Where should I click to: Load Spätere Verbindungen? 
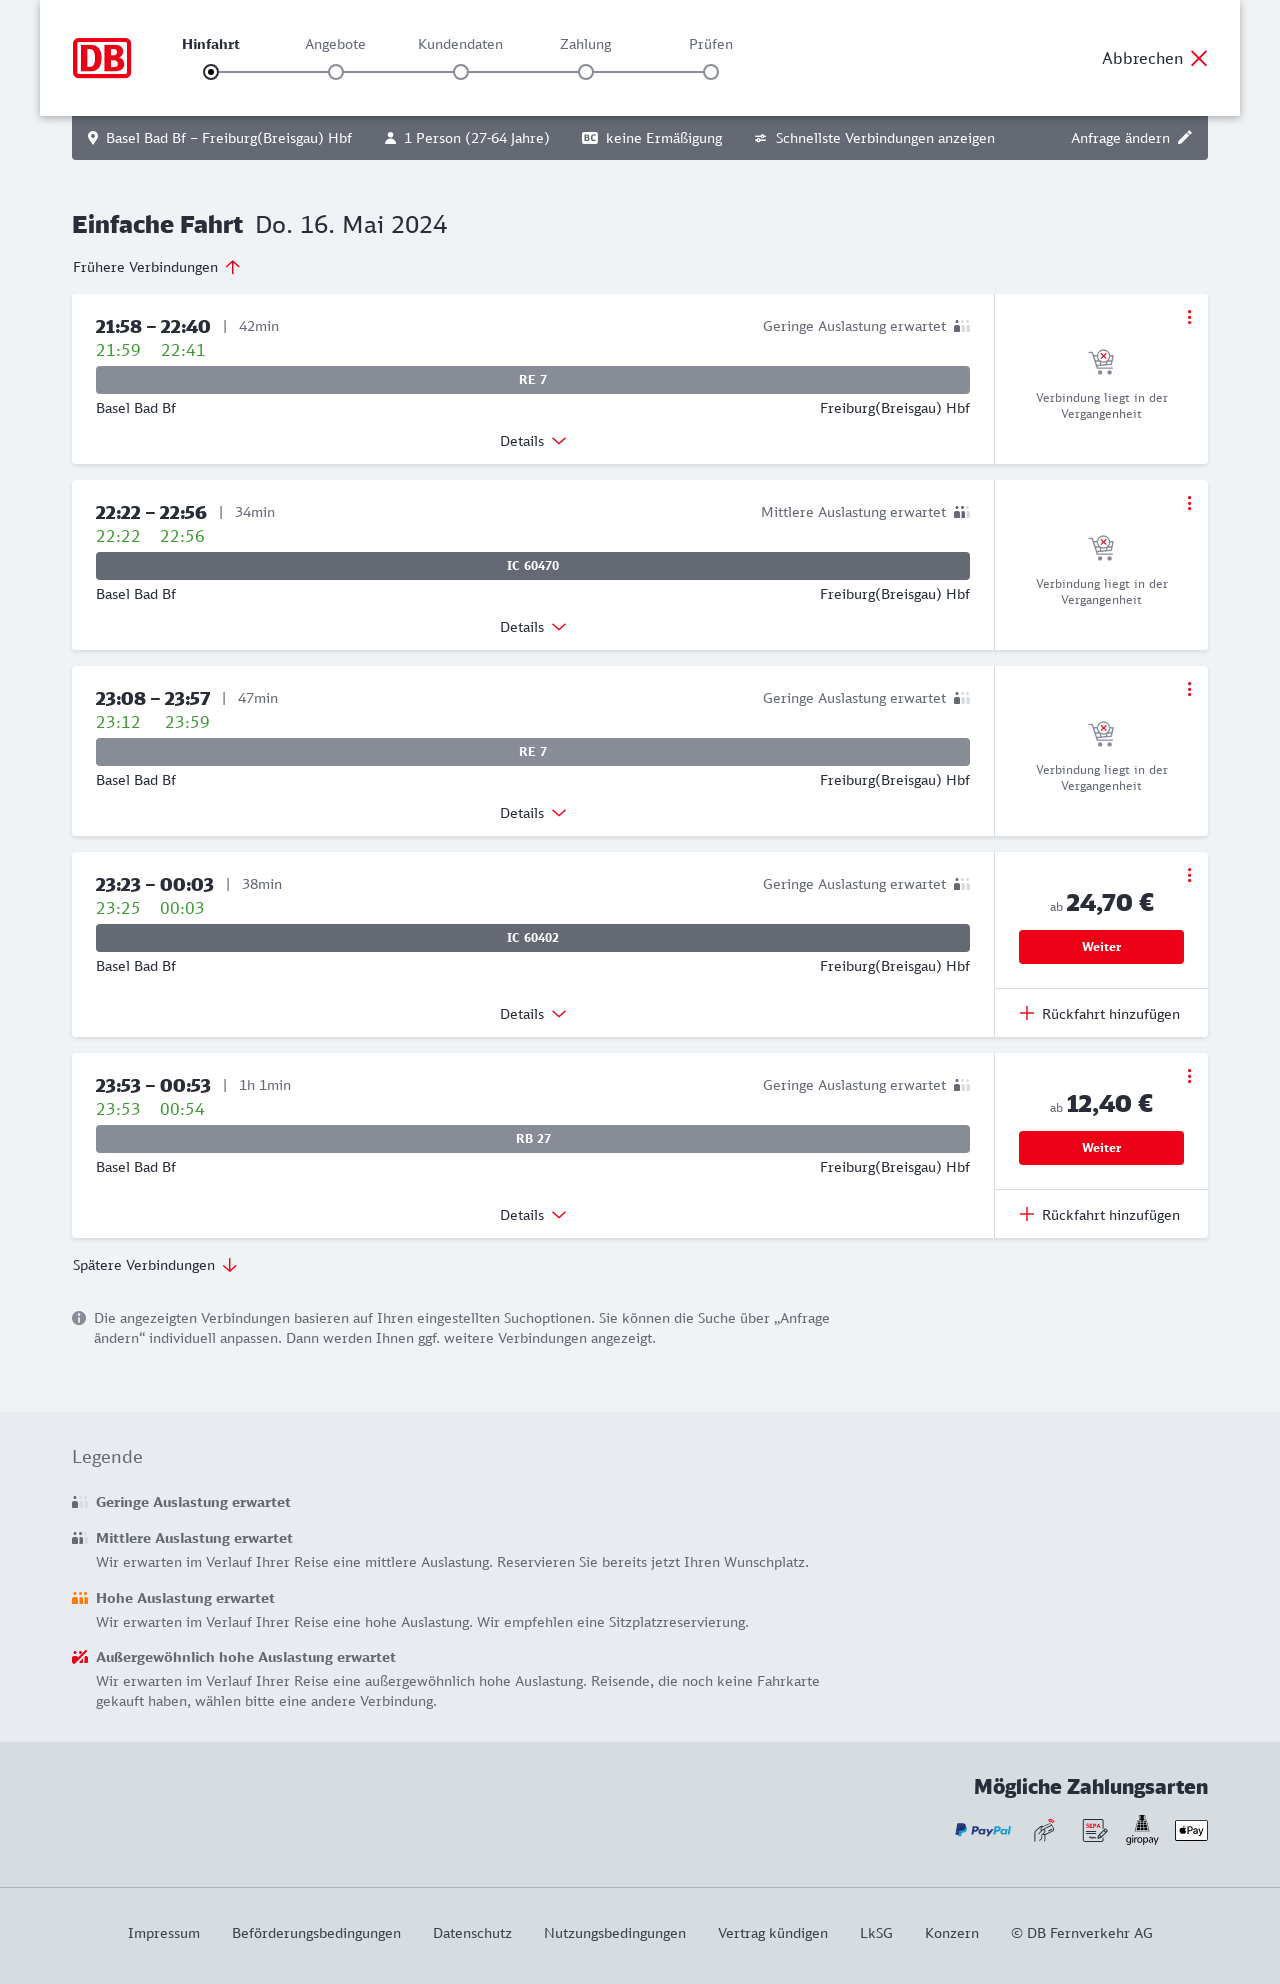point(155,1265)
